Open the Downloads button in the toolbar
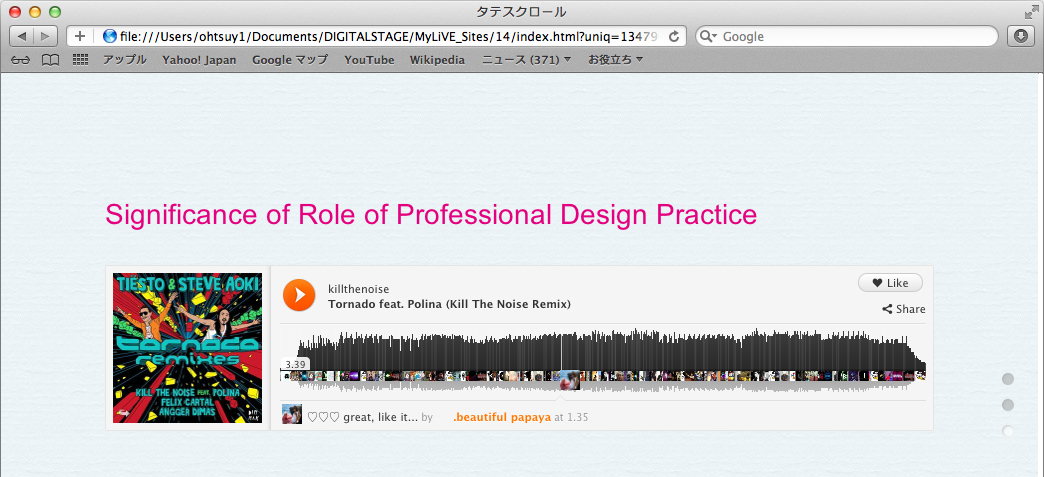Viewport: 1044px width, 477px height. (1021, 36)
